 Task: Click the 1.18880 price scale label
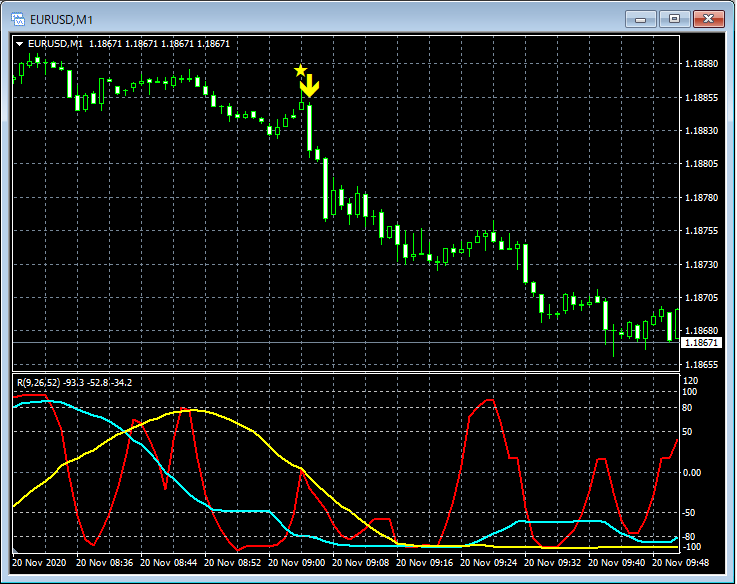(x=699, y=64)
